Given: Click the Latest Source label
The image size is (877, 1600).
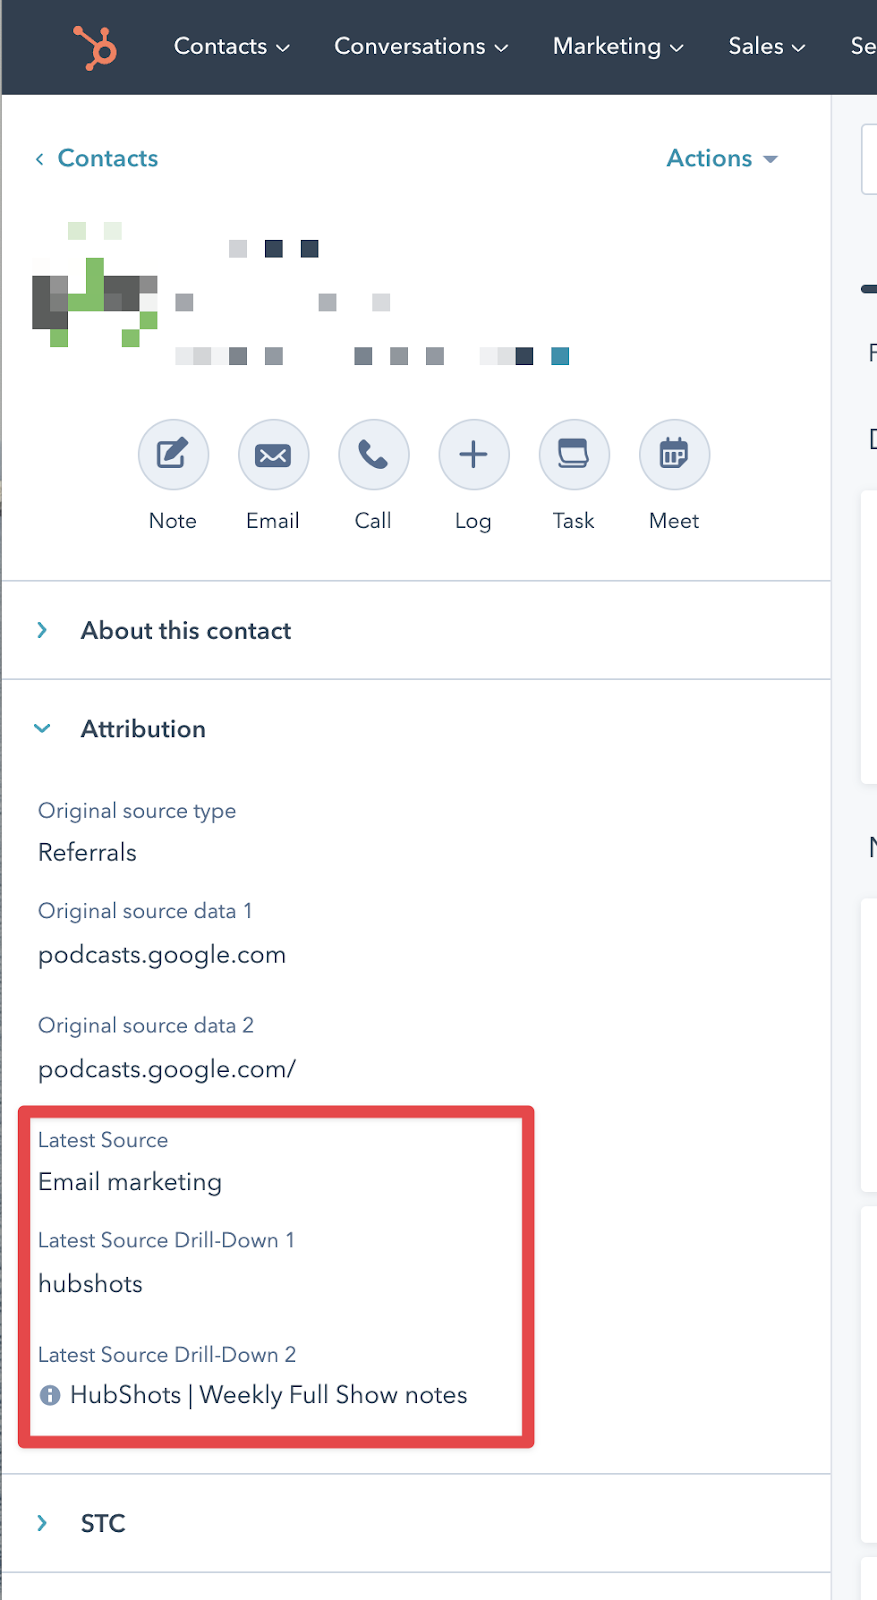Looking at the screenshot, I should pyautogui.click(x=103, y=1140).
